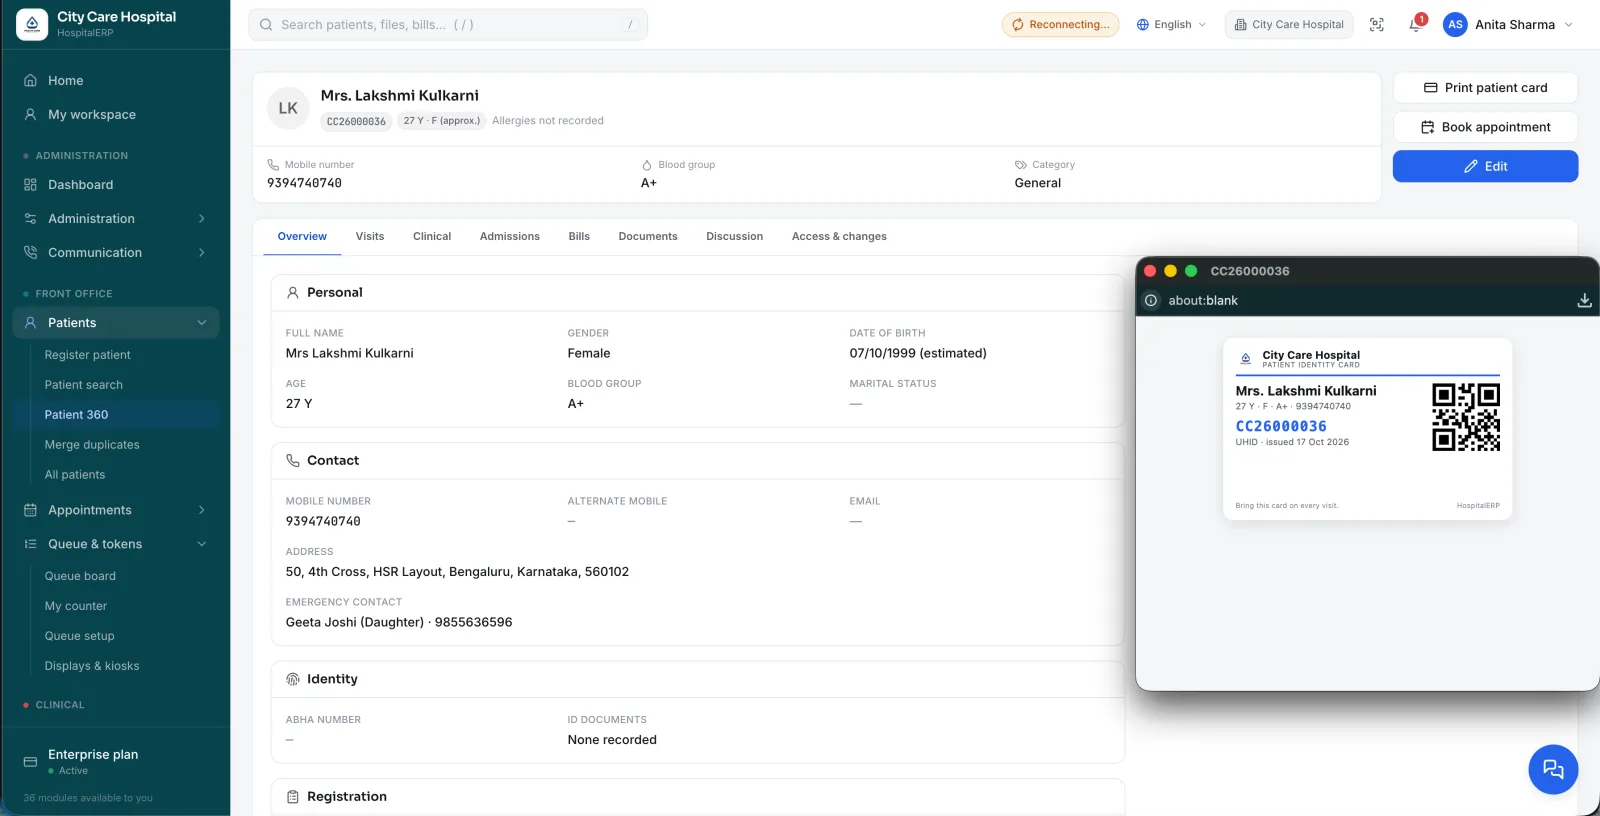Open the notifications bell icon
Screen dimensions: 1600x816
[x=1416, y=25]
